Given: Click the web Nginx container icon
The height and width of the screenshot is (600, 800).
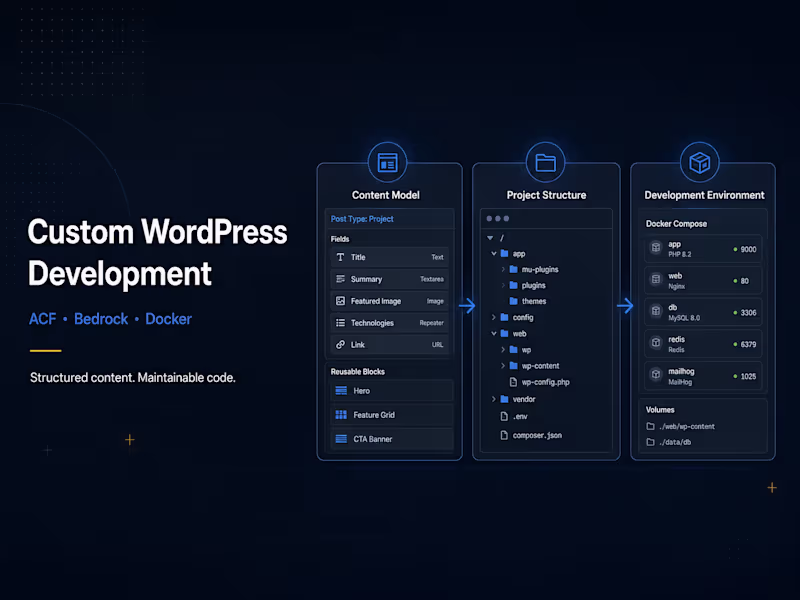Looking at the screenshot, I should pyautogui.click(x=656, y=280).
